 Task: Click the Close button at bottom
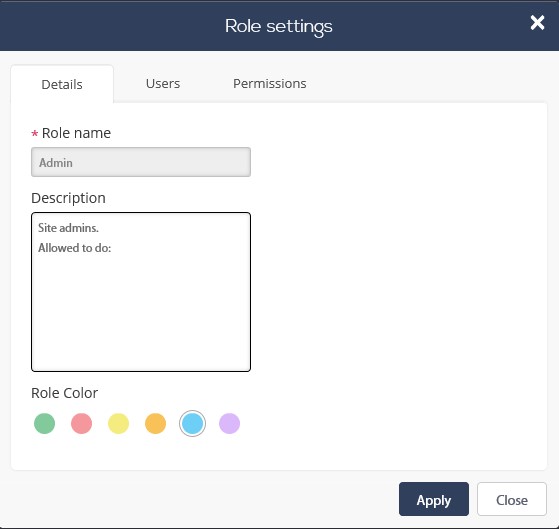(x=512, y=499)
